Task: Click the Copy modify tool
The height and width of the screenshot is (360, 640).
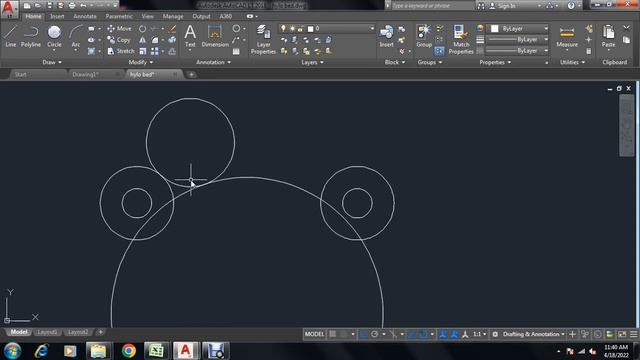Action: [119, 40]
